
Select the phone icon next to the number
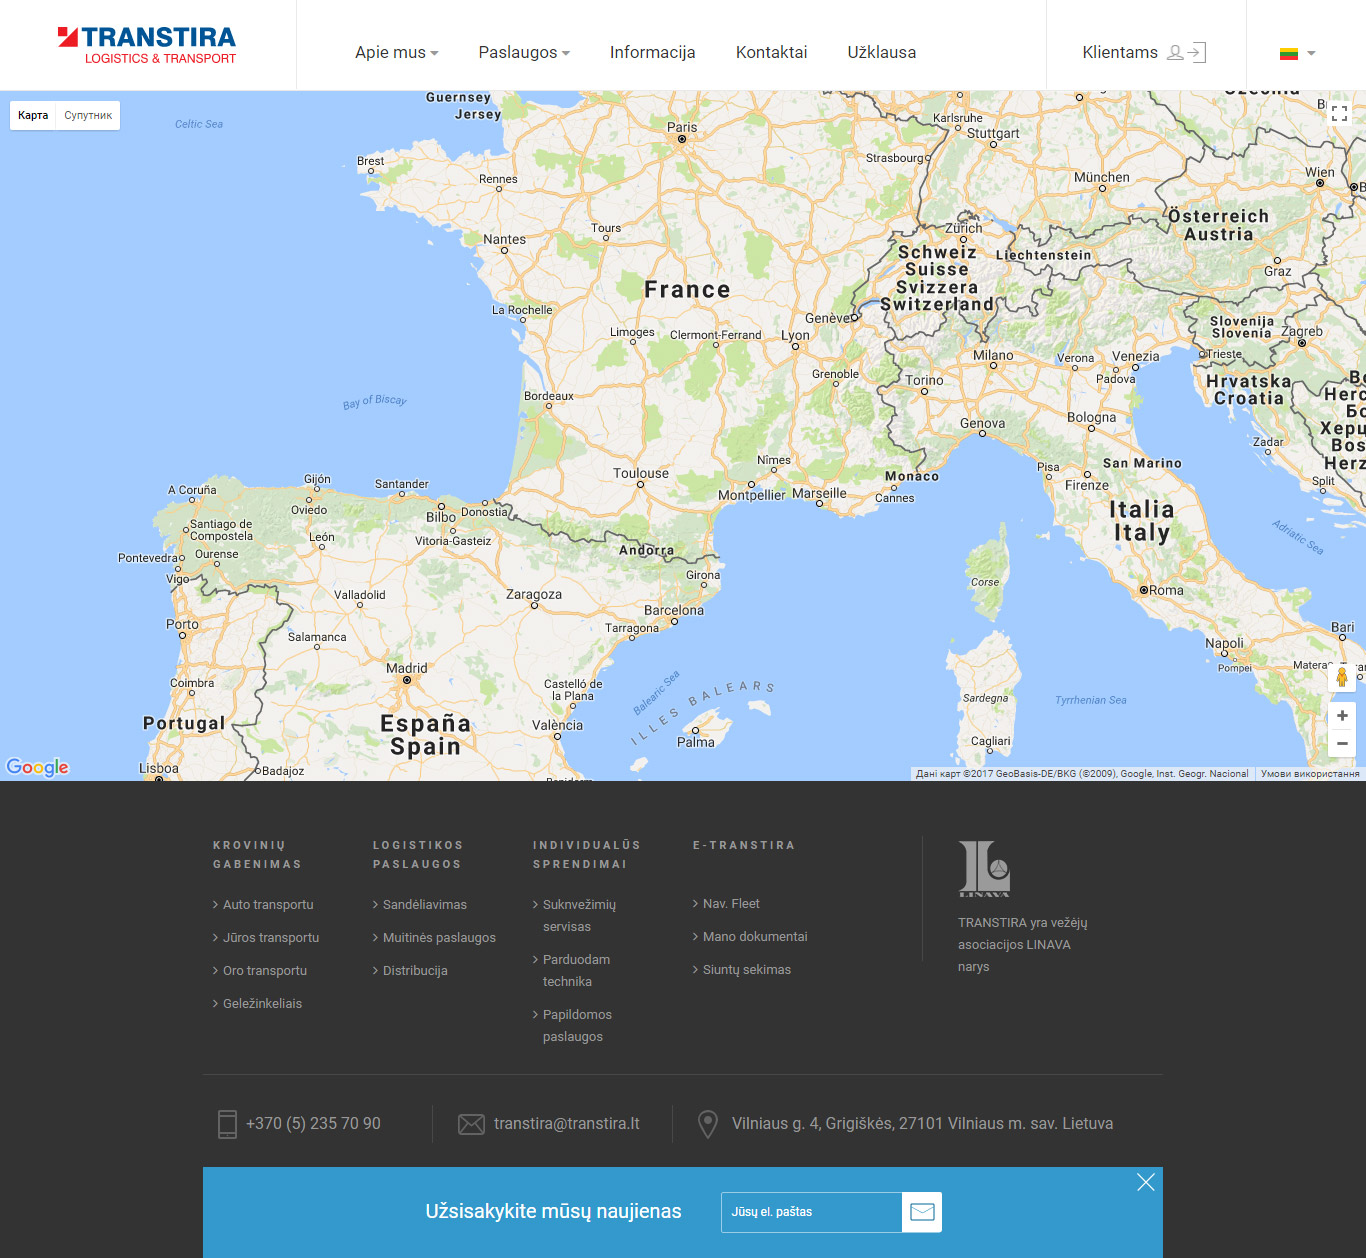[225, 1123]
